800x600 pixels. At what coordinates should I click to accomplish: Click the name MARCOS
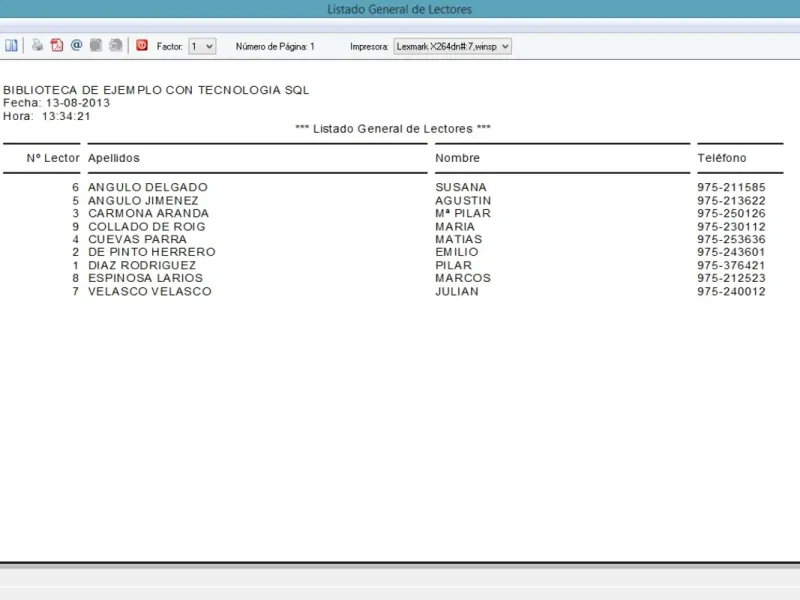(463, 278)
